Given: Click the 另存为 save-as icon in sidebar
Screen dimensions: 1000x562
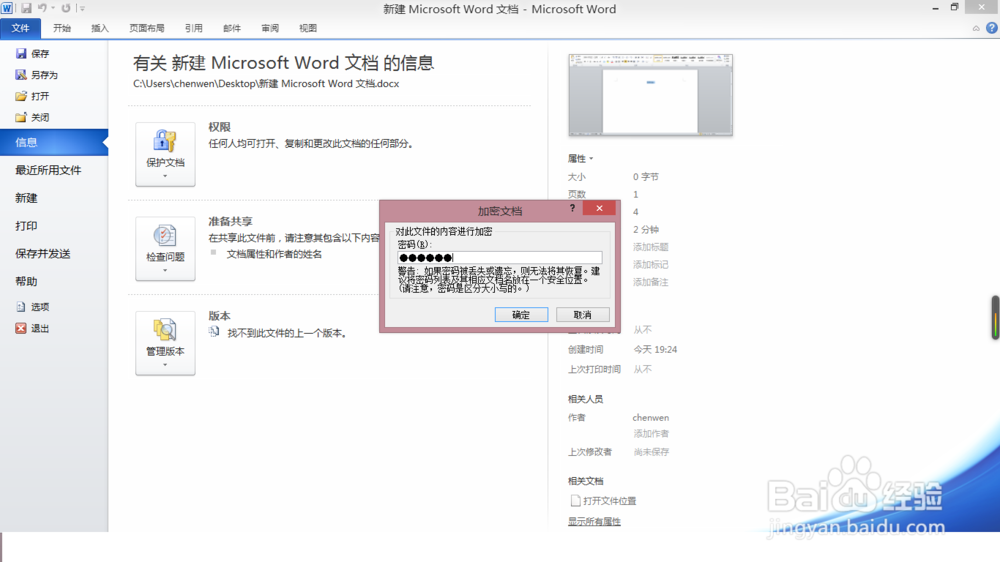Looking at the screenshot, I should tap(21, 75).
